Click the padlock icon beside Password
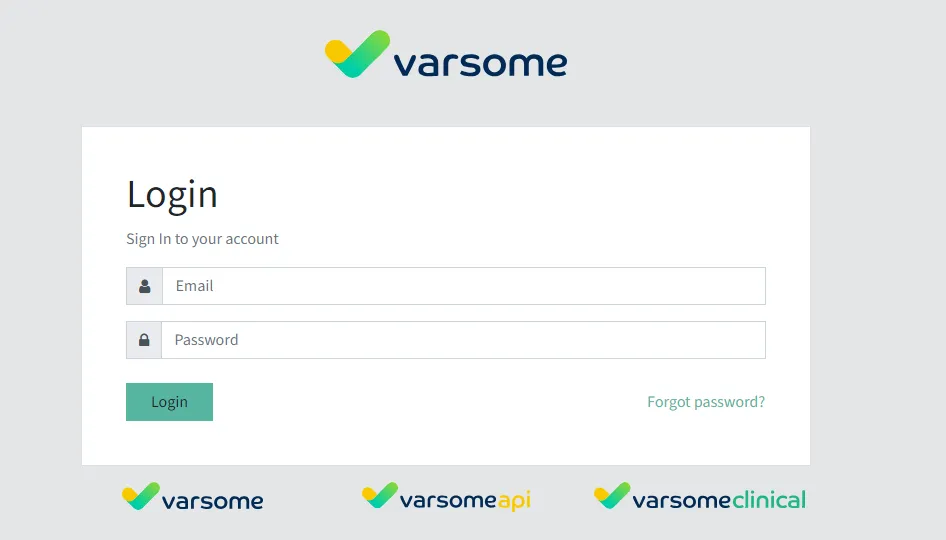Image resolution: width=946 pixels, height=540 pixels. 144,340
